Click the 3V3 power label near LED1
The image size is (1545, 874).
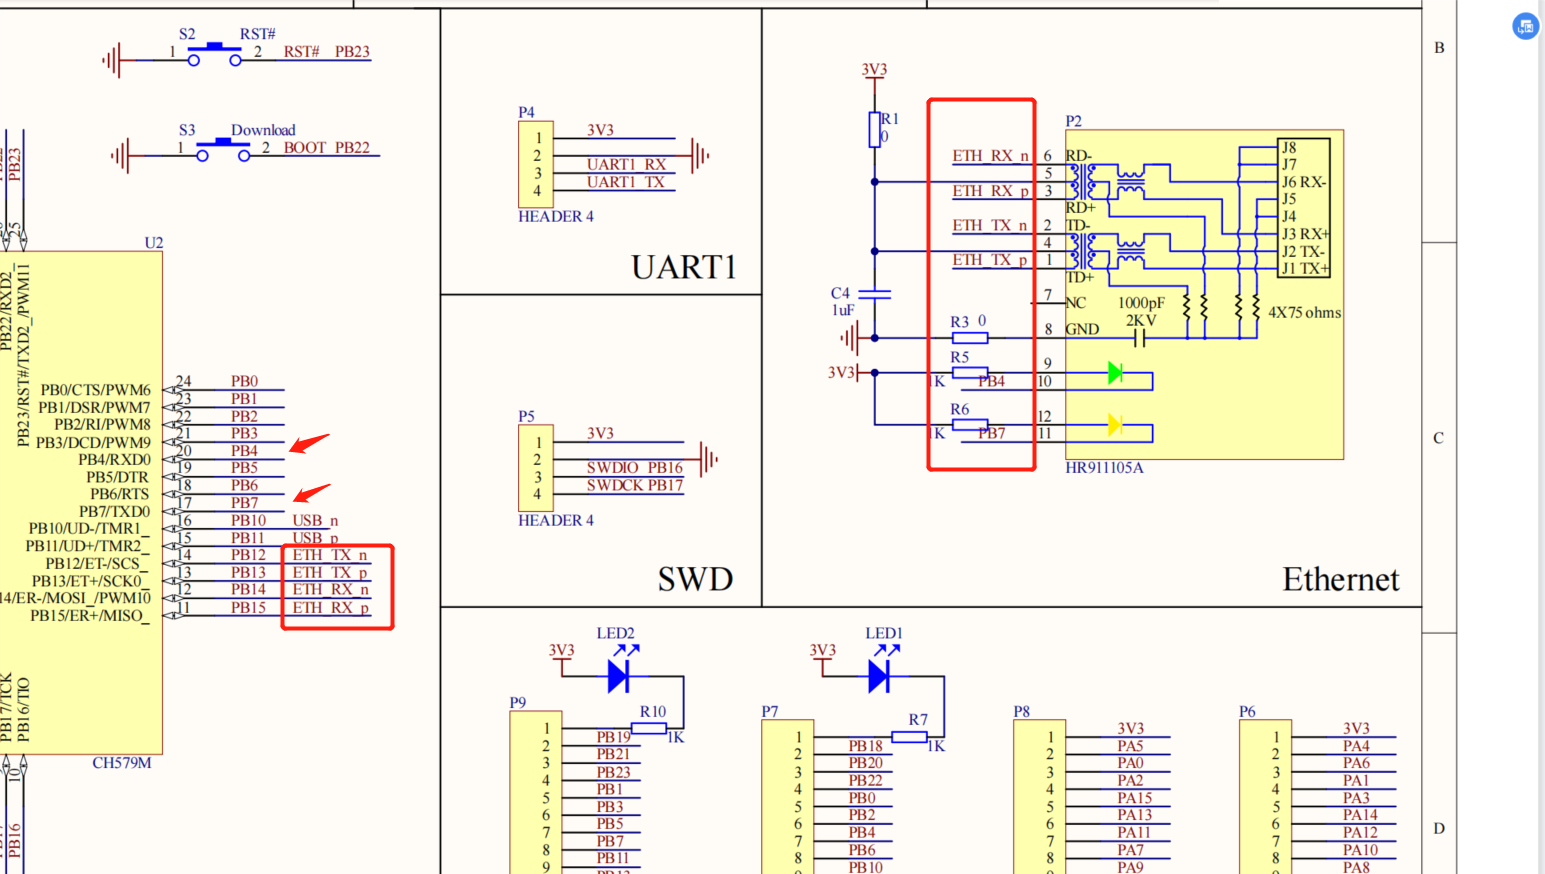tap(822, 651)
